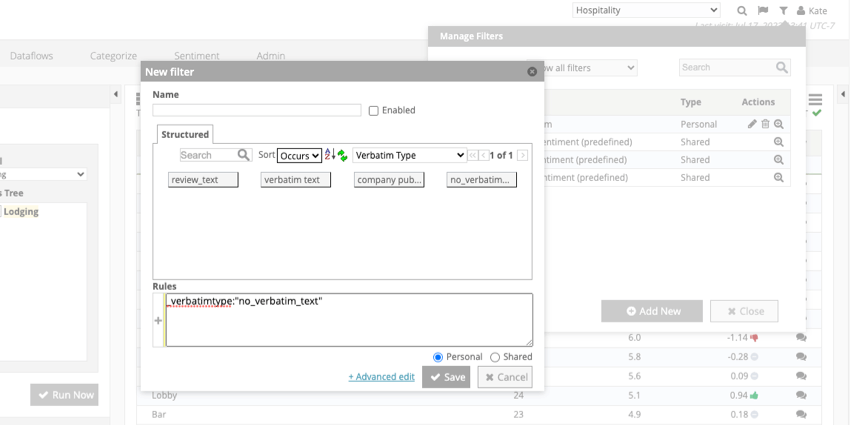This screenshot has width=850, height=425.
Task: Click the thumbs-up icon beside 0.94
Action: 754,395
